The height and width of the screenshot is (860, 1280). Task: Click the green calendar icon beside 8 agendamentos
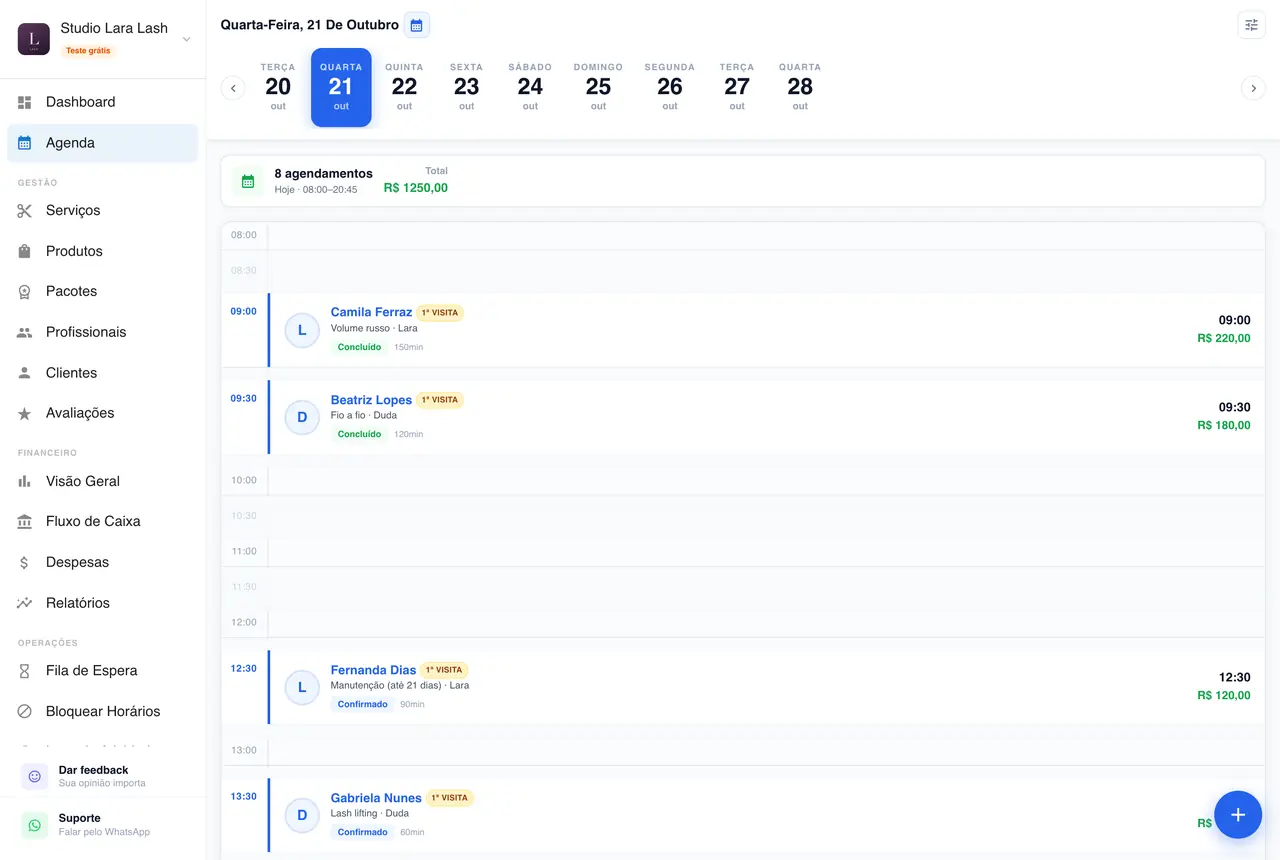point(248,181)
